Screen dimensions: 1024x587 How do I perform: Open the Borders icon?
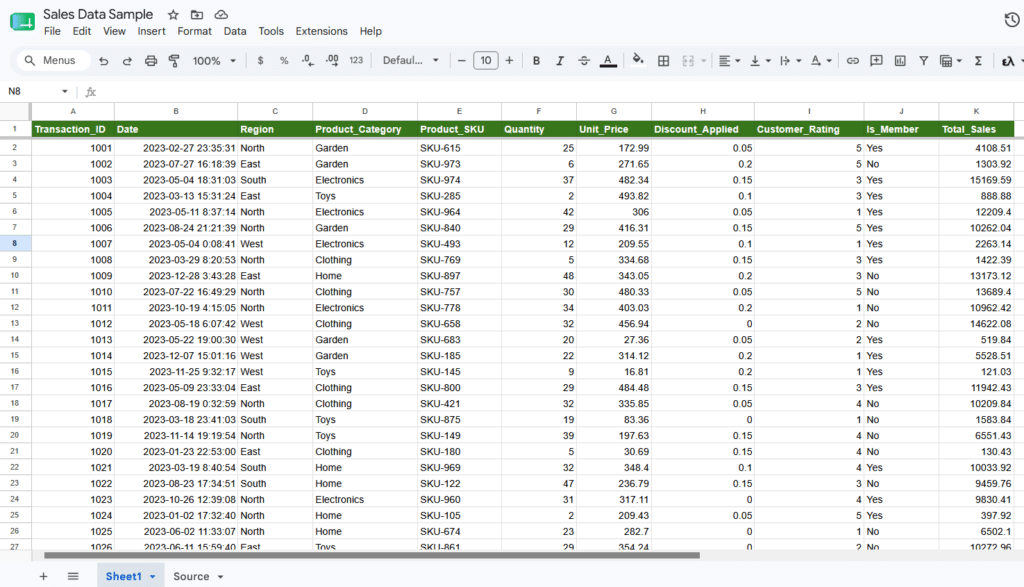pos(664,61)
